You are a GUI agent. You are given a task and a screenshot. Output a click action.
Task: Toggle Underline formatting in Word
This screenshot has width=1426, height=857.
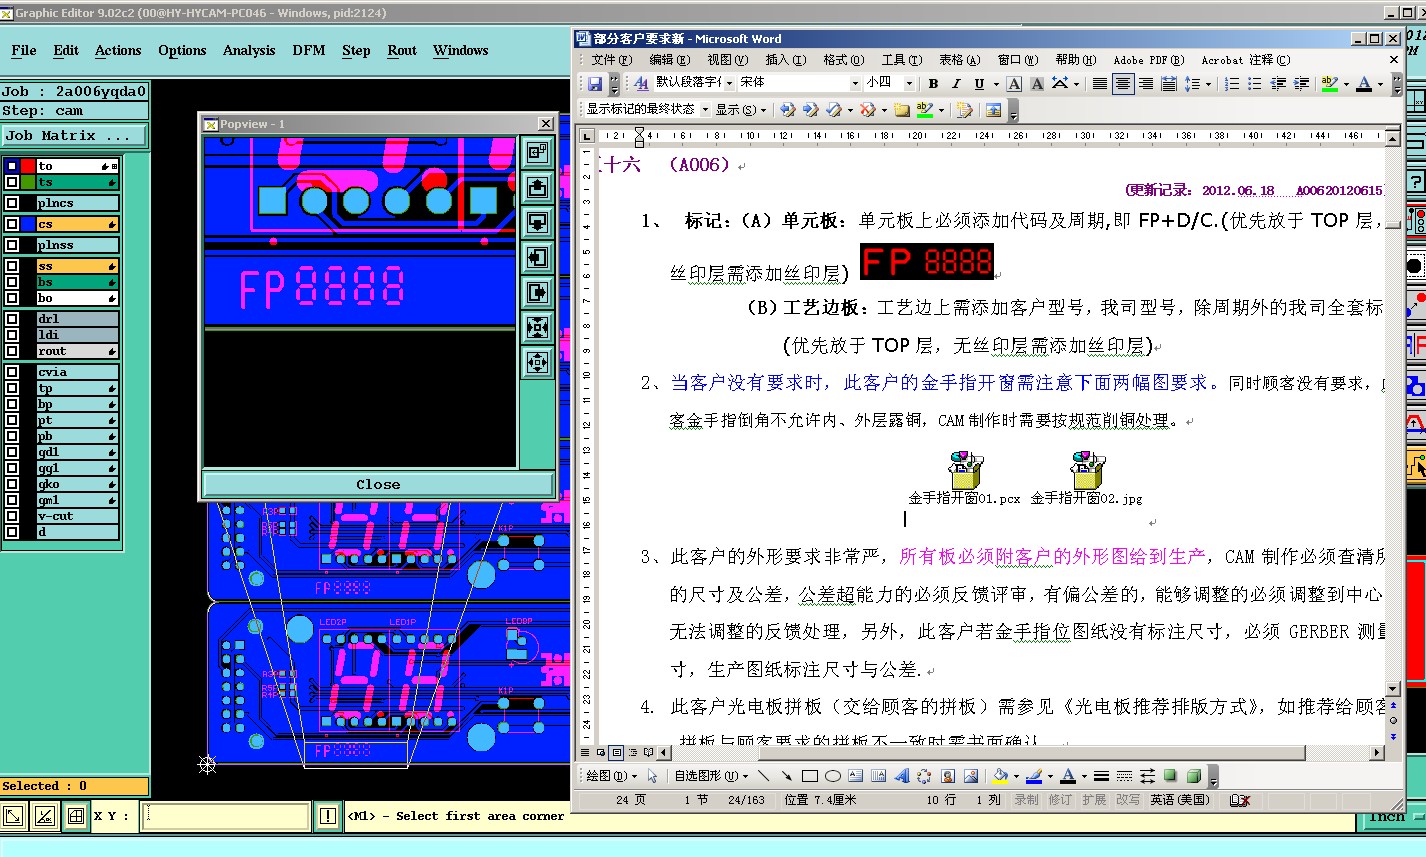click(x=979, y=84)
